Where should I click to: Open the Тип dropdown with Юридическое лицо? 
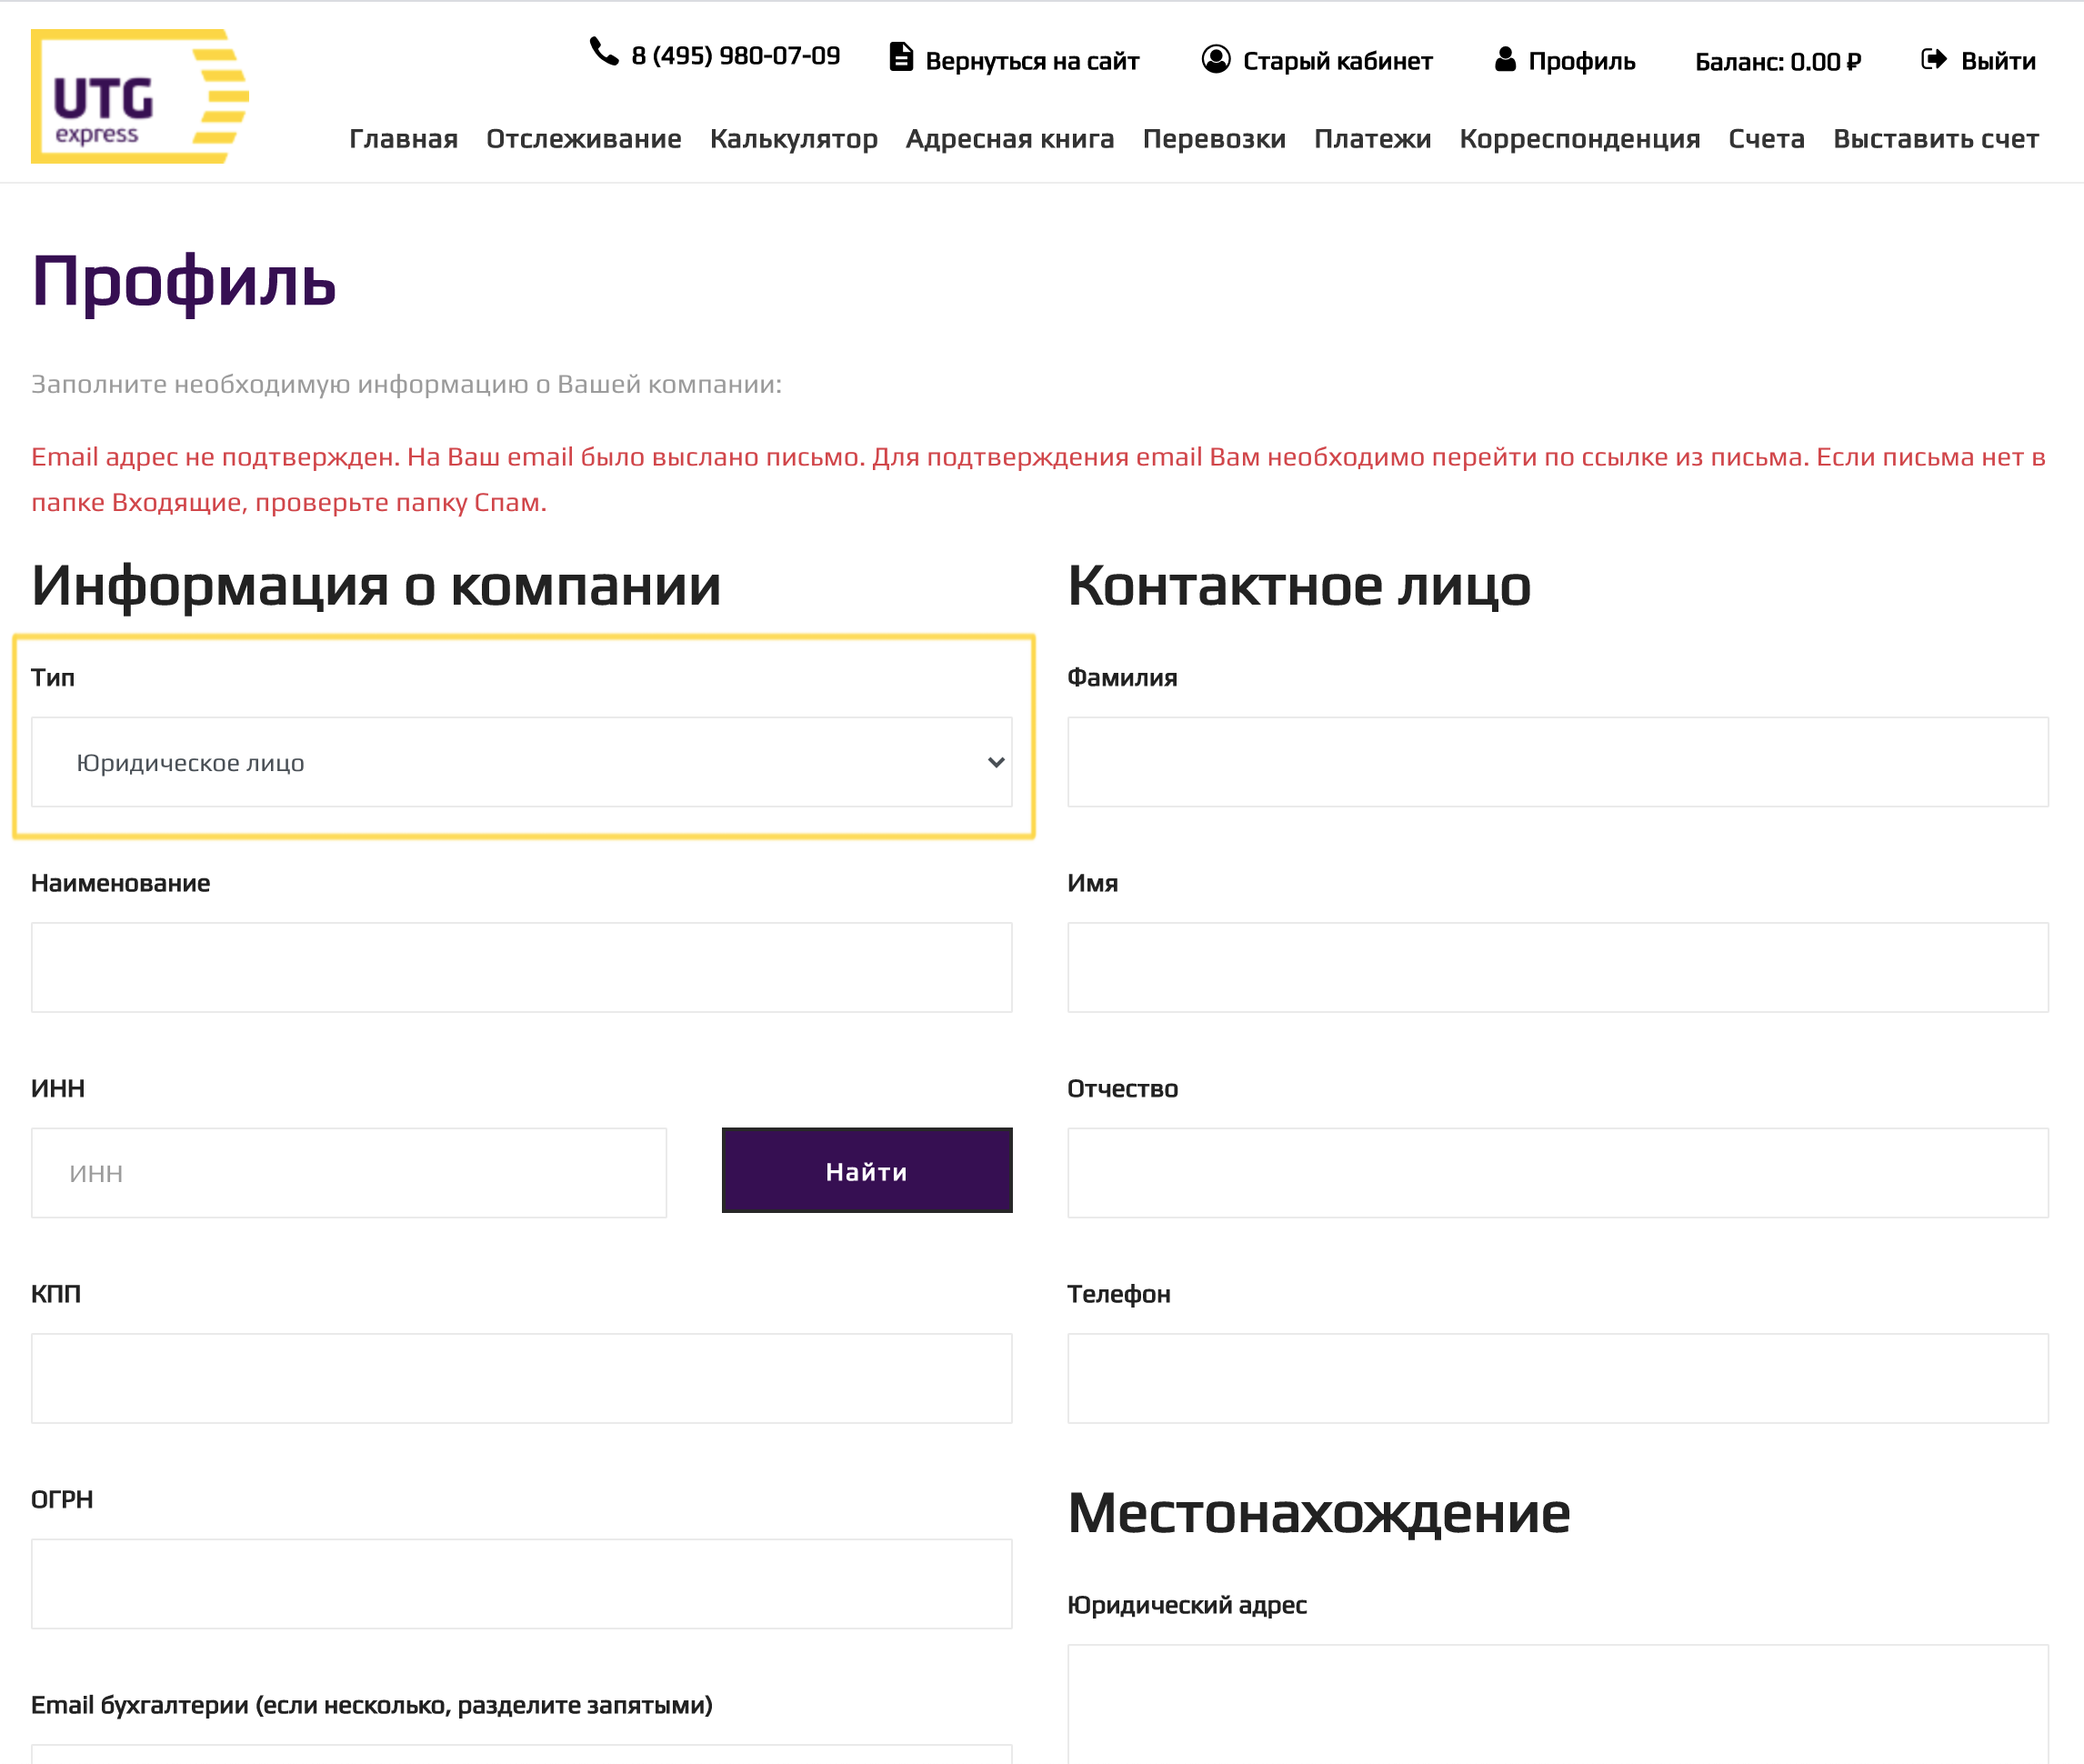tap(522, 762)
